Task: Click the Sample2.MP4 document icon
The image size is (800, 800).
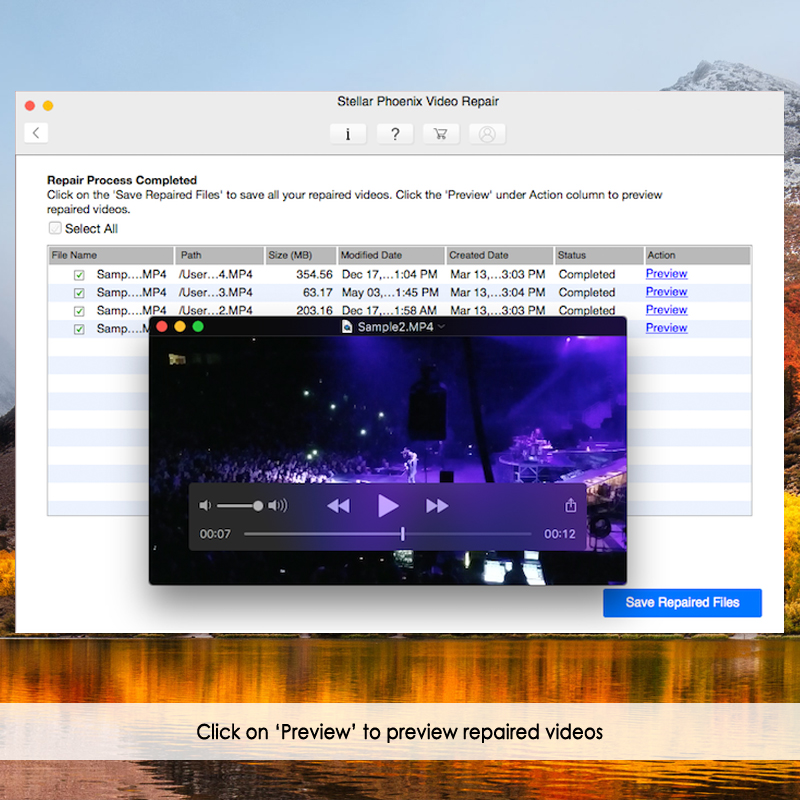Action: 347,327
